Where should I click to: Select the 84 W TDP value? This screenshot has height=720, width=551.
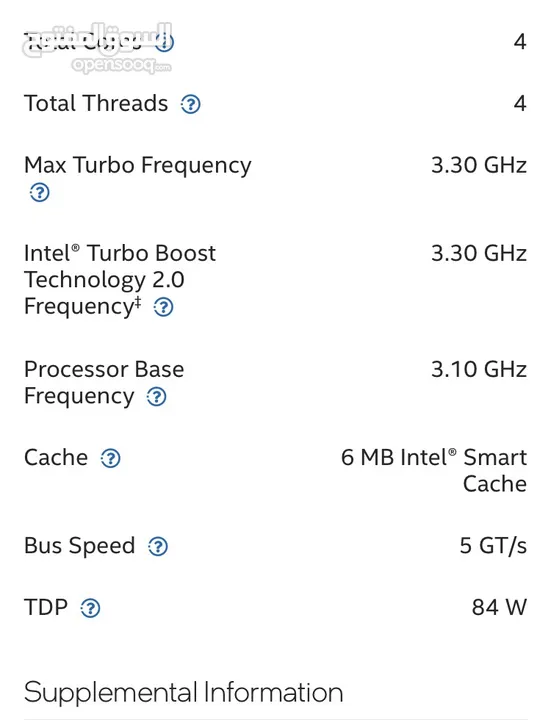[499, 607]
